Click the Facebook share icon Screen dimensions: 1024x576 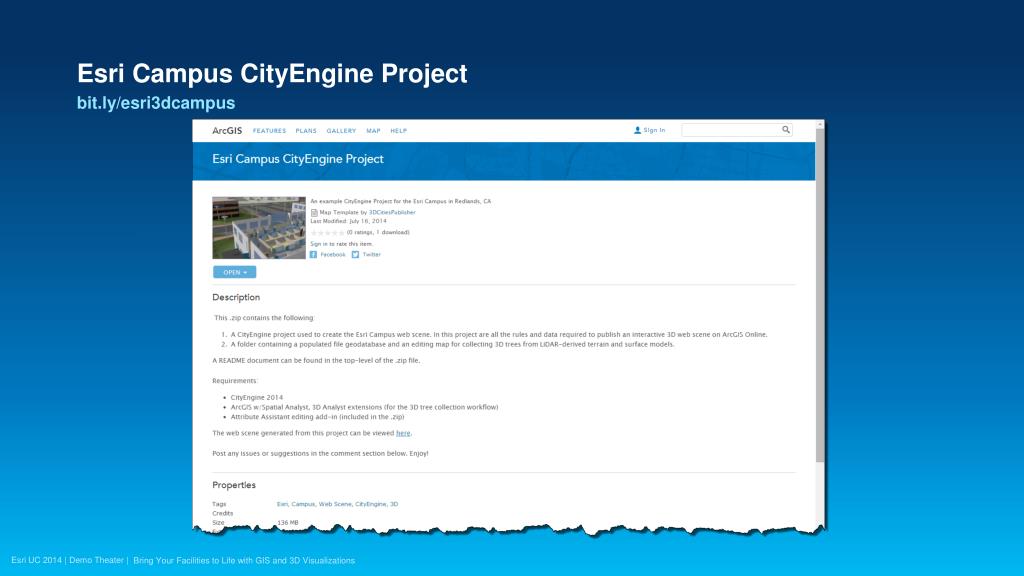tap(313, 254)
